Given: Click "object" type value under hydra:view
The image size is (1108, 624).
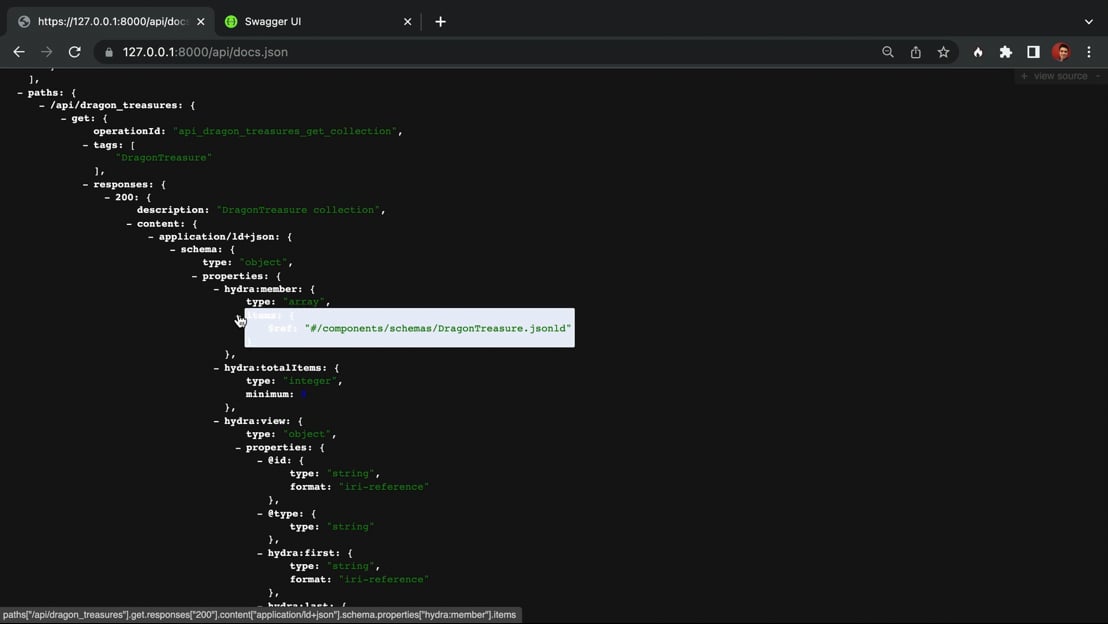Looking at the screenshot, I should (307, 434).
